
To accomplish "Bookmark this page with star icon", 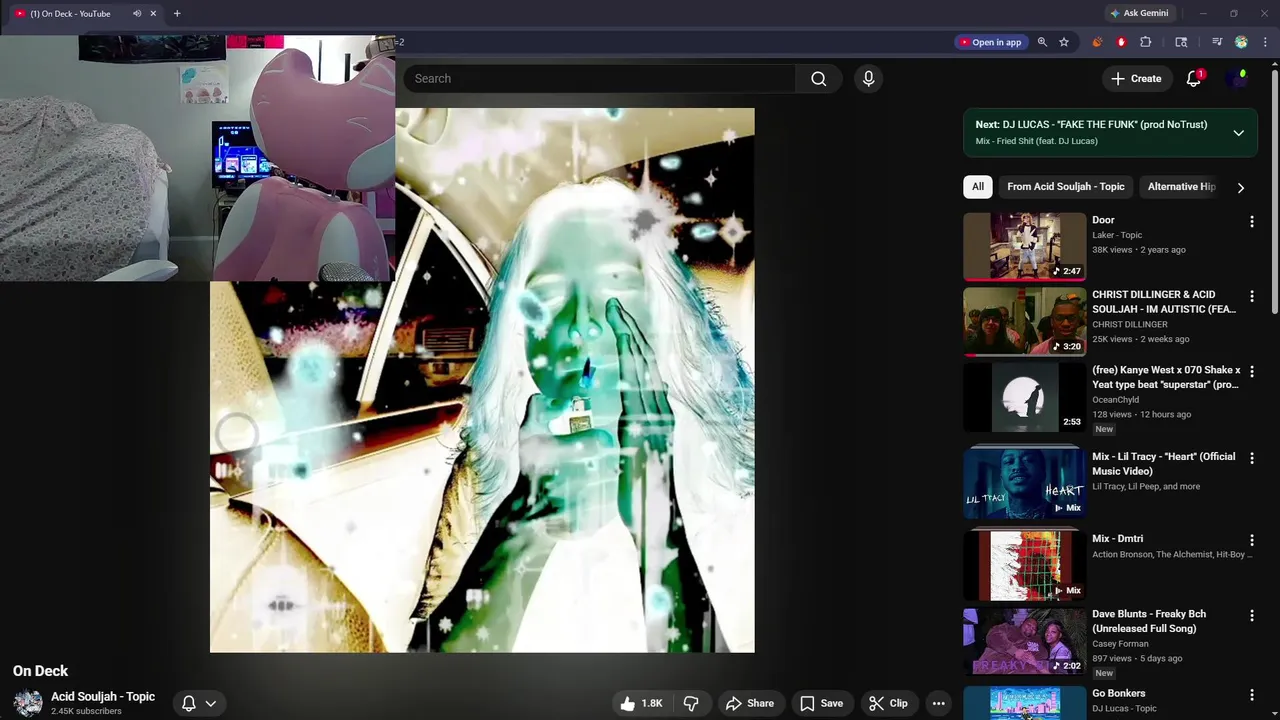I will (1064, 42).
